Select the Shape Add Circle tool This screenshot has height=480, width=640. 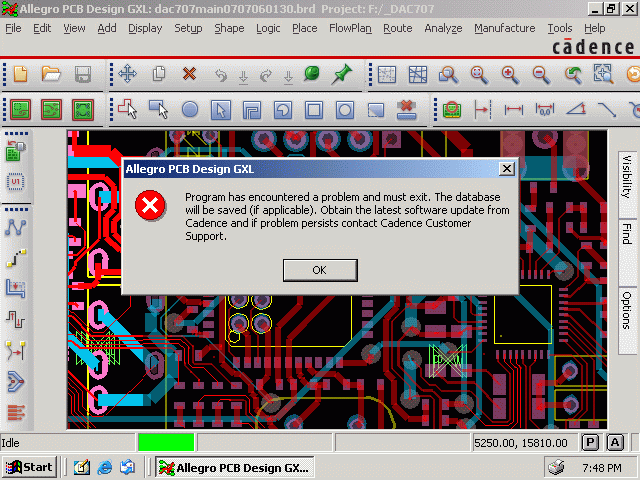click(x=190, y=109)
